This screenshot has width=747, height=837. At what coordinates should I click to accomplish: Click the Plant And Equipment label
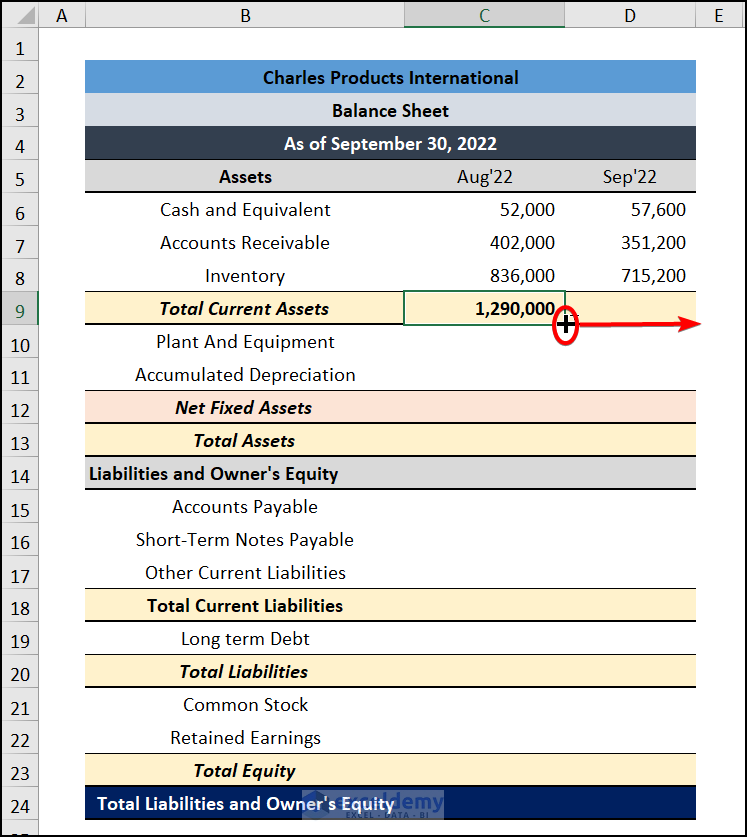click(245, 342)
